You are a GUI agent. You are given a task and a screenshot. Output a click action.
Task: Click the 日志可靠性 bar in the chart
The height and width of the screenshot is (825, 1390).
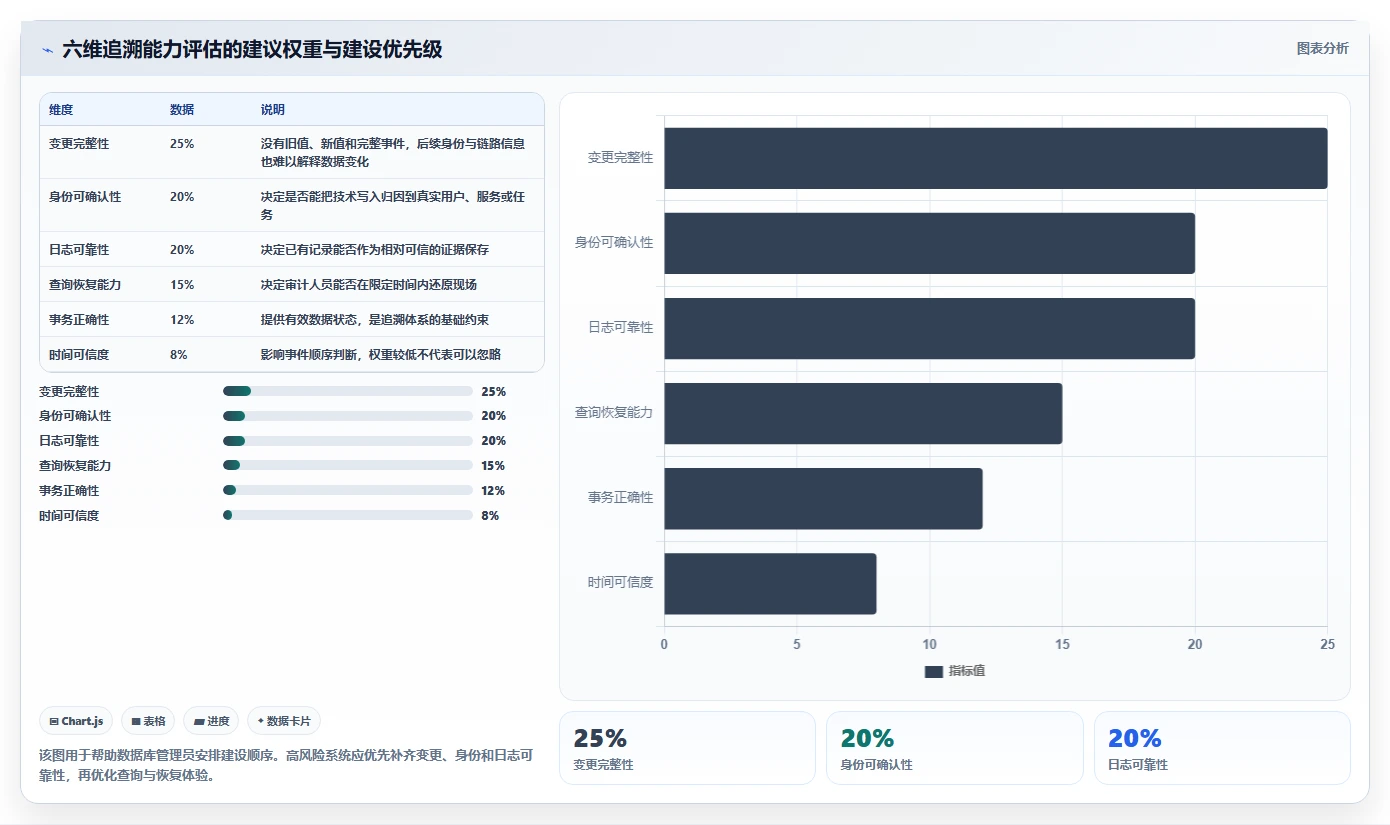[x=930, y=328]
